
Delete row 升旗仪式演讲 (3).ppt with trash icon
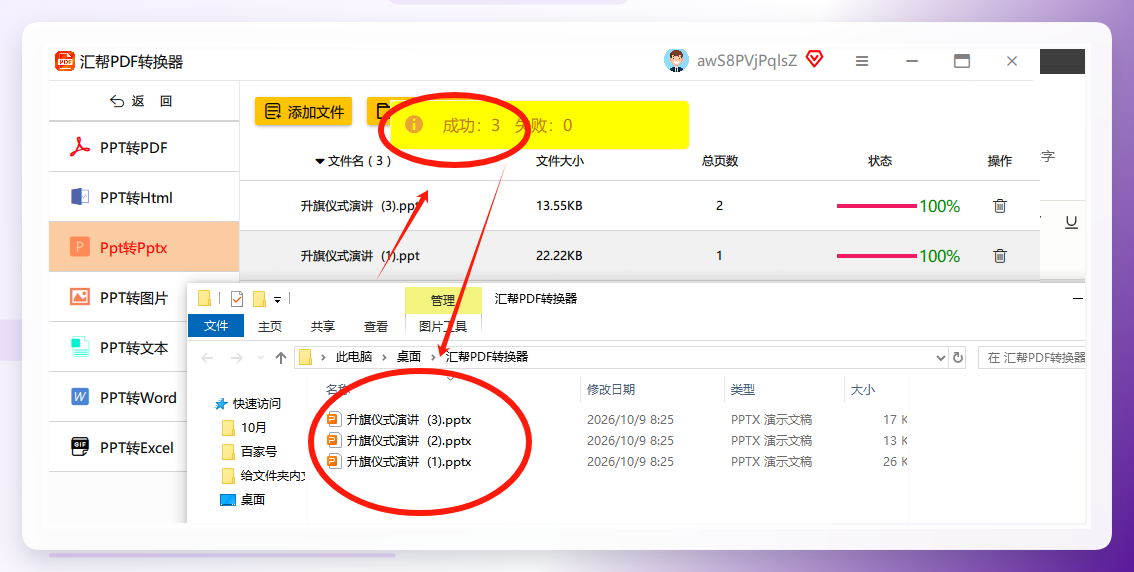(999, 205)
